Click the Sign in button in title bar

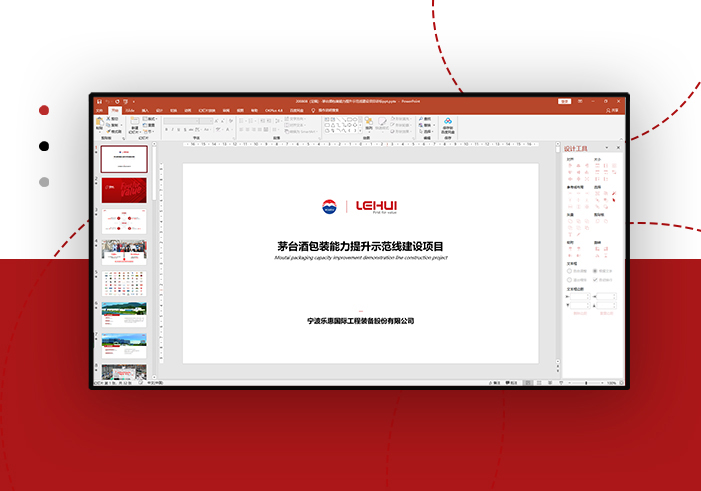[564, 101]
